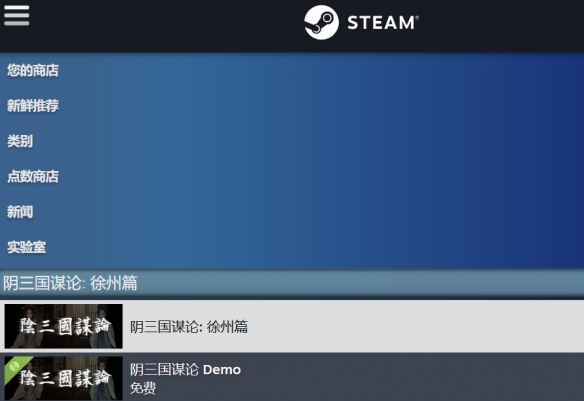Image resolution: width=584 pixels, height=401 pixels.
Task: Click the 阴三国谋论: 徐州篇 result thumbnail
Action: (x=63, y=326)
